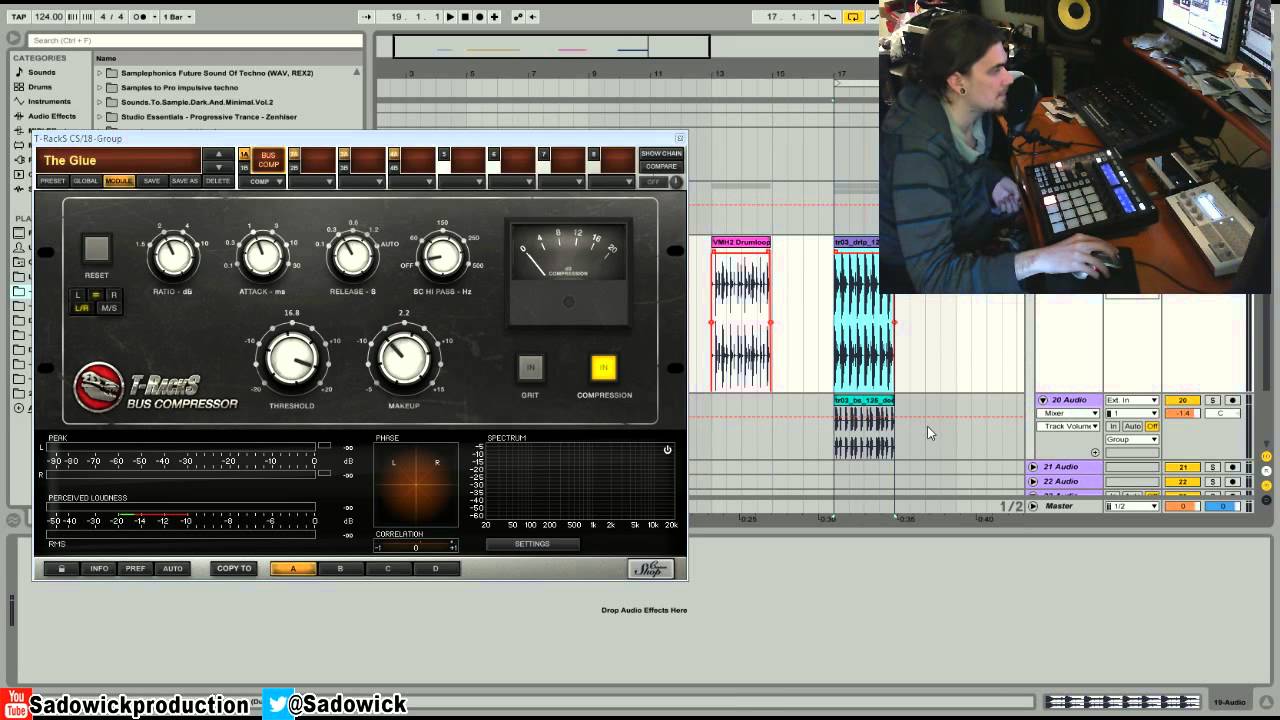The width and height of the screenshot is (1280, 720).
Task: Click the ATTACK knob
Action: (263, 256)
